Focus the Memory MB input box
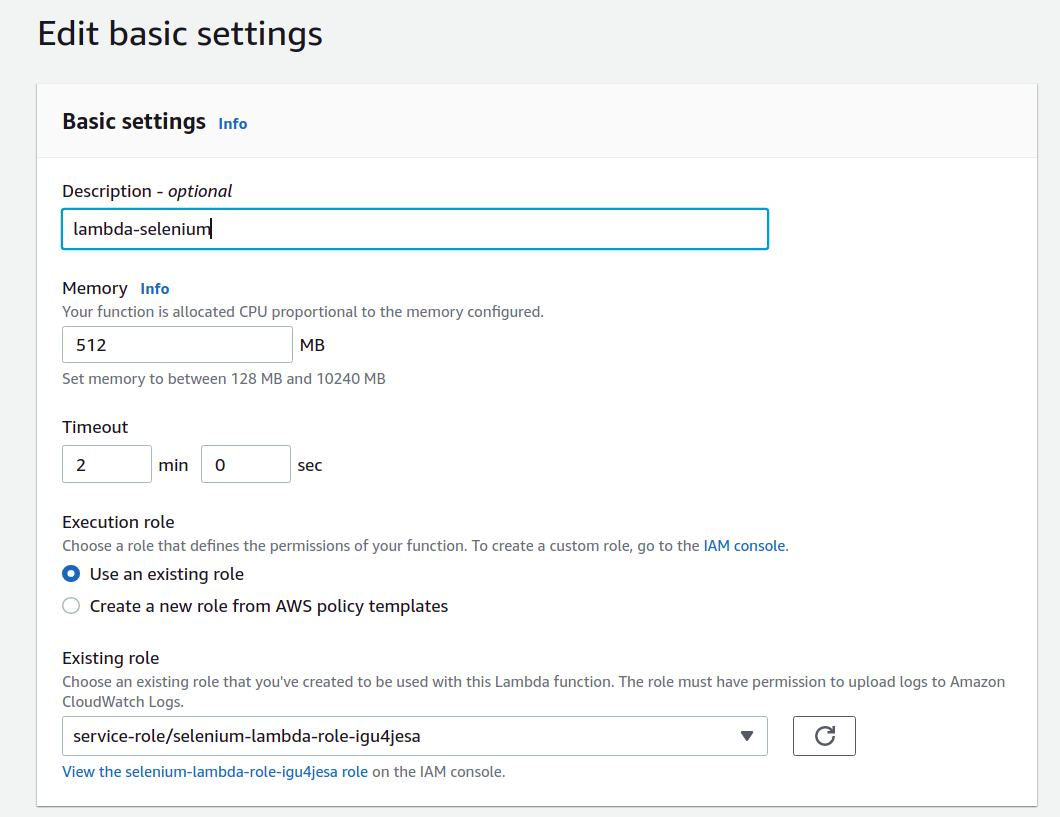The height and width of the screenshot is (817, 1060). [x=177, y=345]
